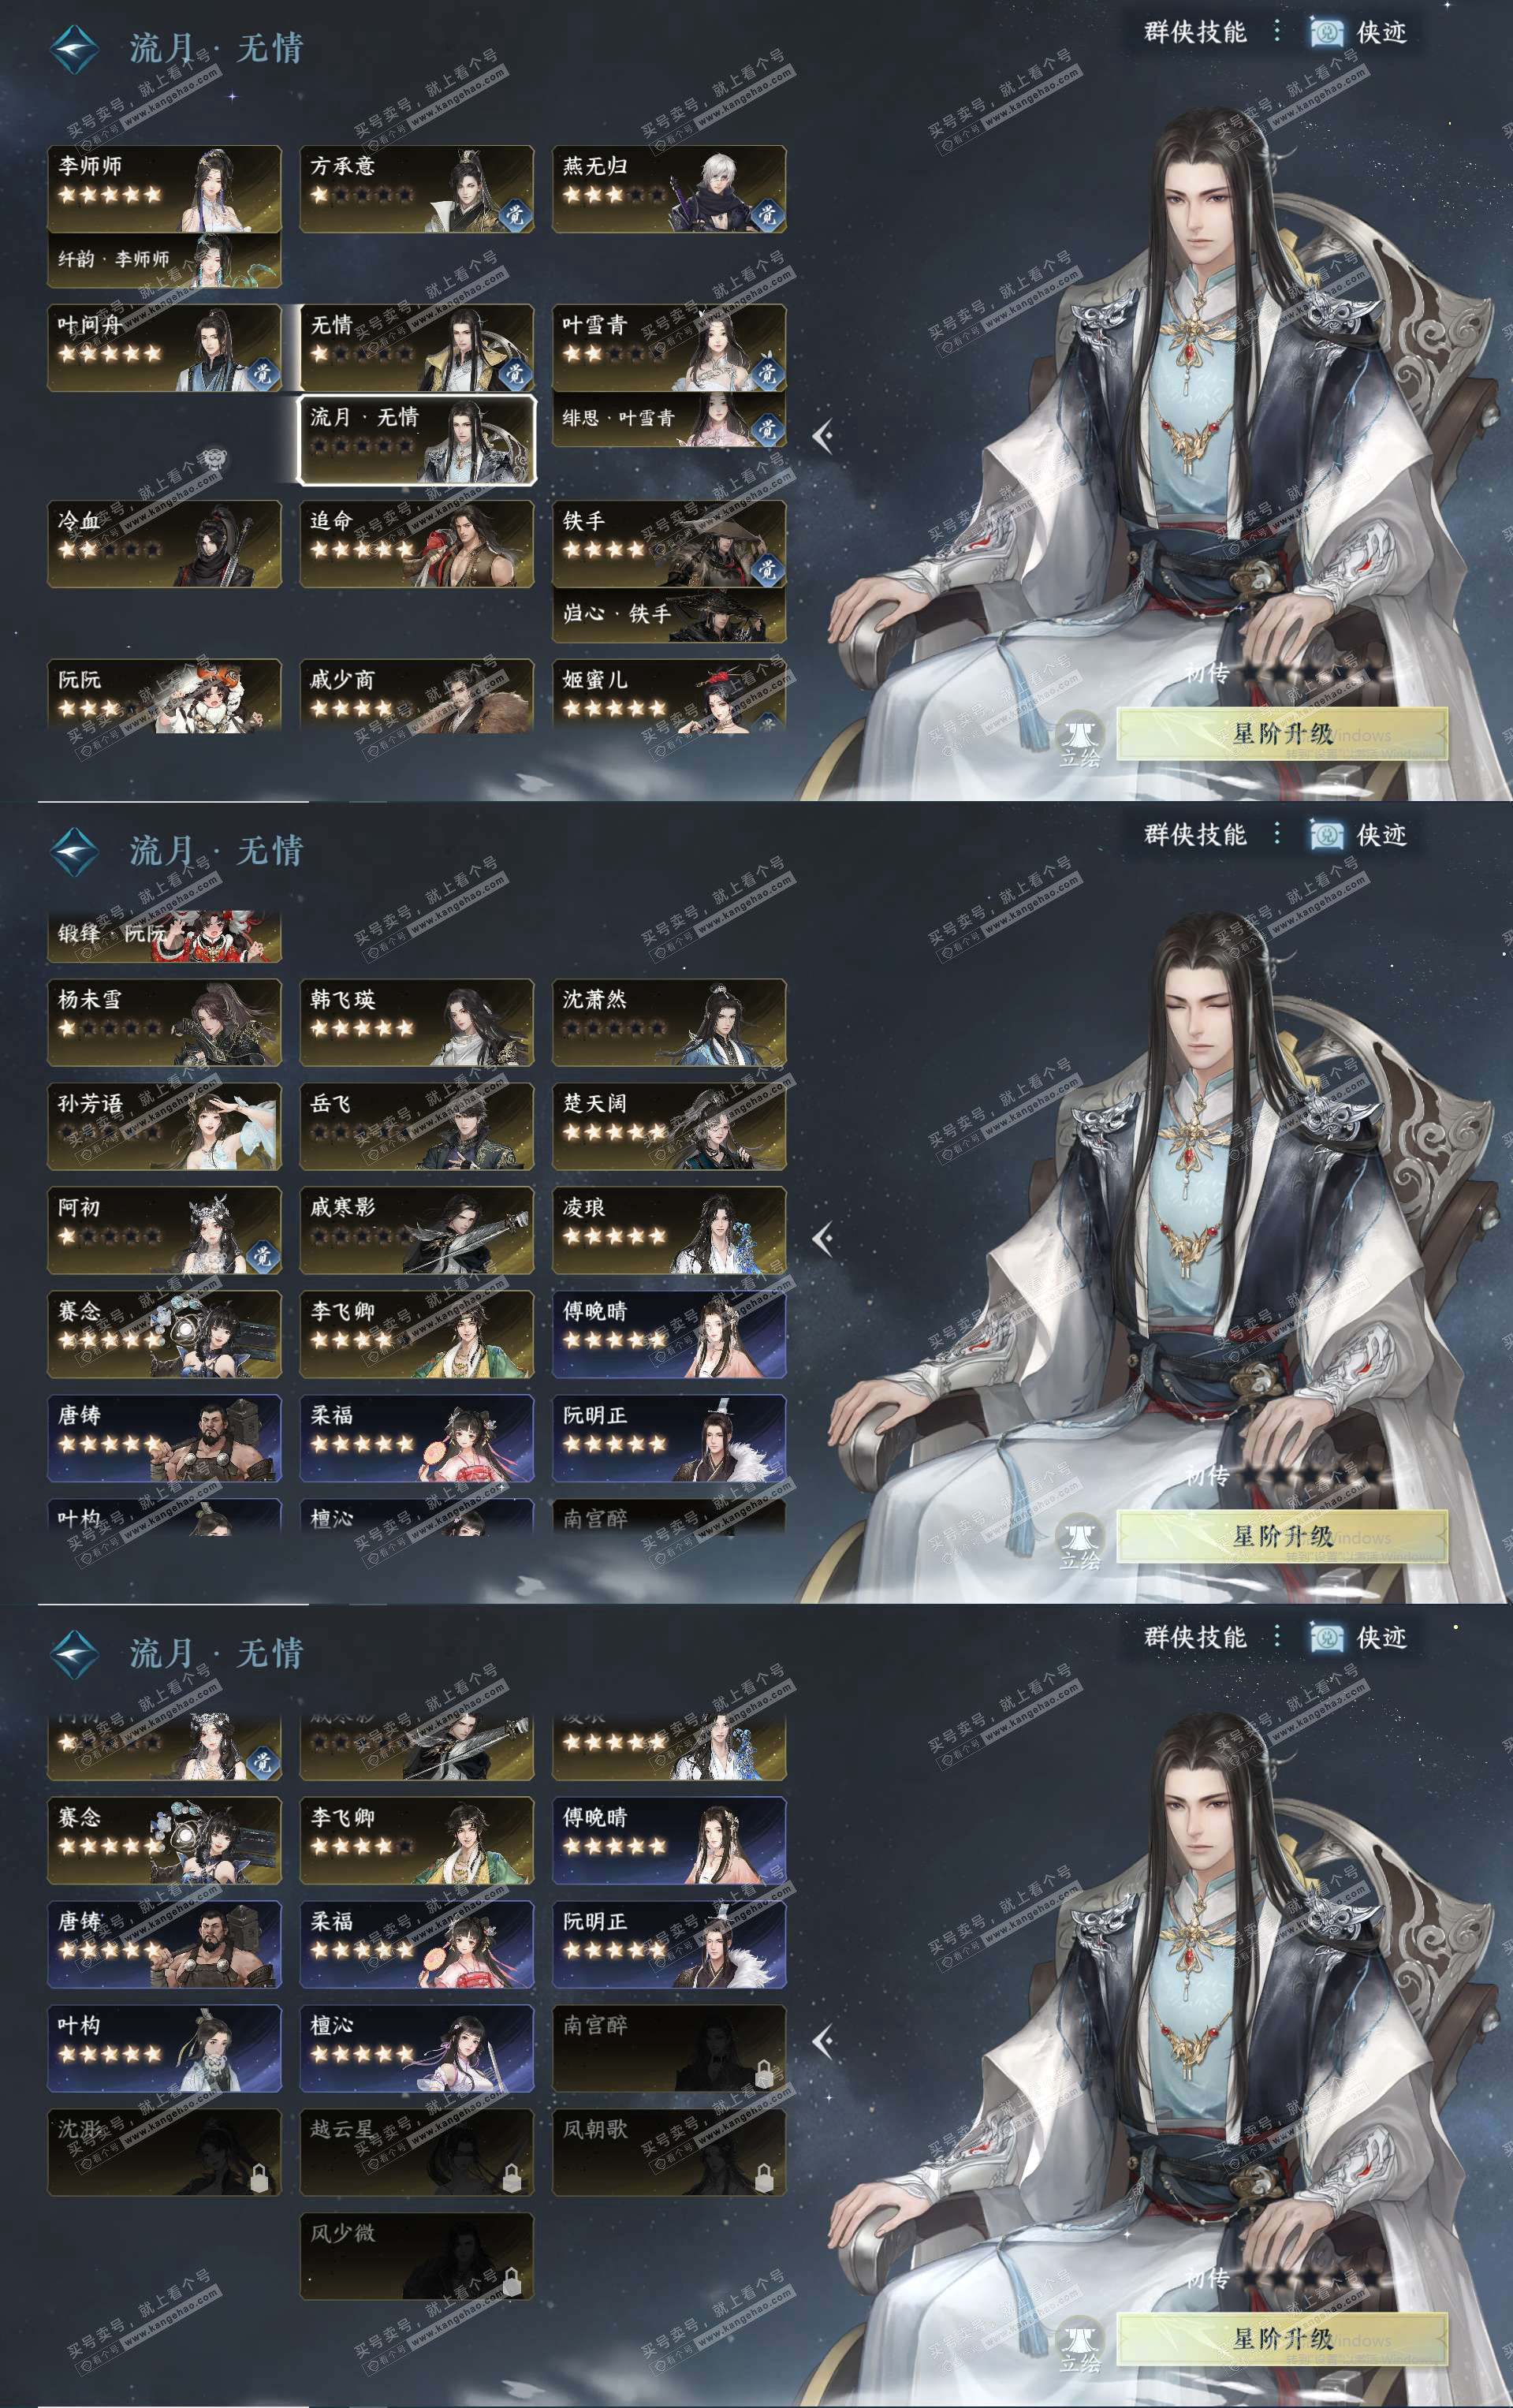
Task: Click the 觉 awakening badge on 叶问舟's card
Action: pos(262,373)
